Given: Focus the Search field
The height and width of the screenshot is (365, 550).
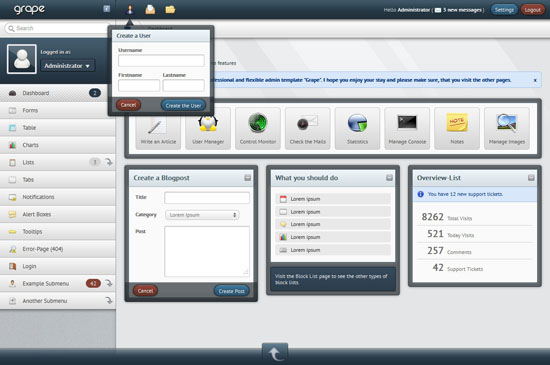Looking at the screenshot, I should point(58,28).
